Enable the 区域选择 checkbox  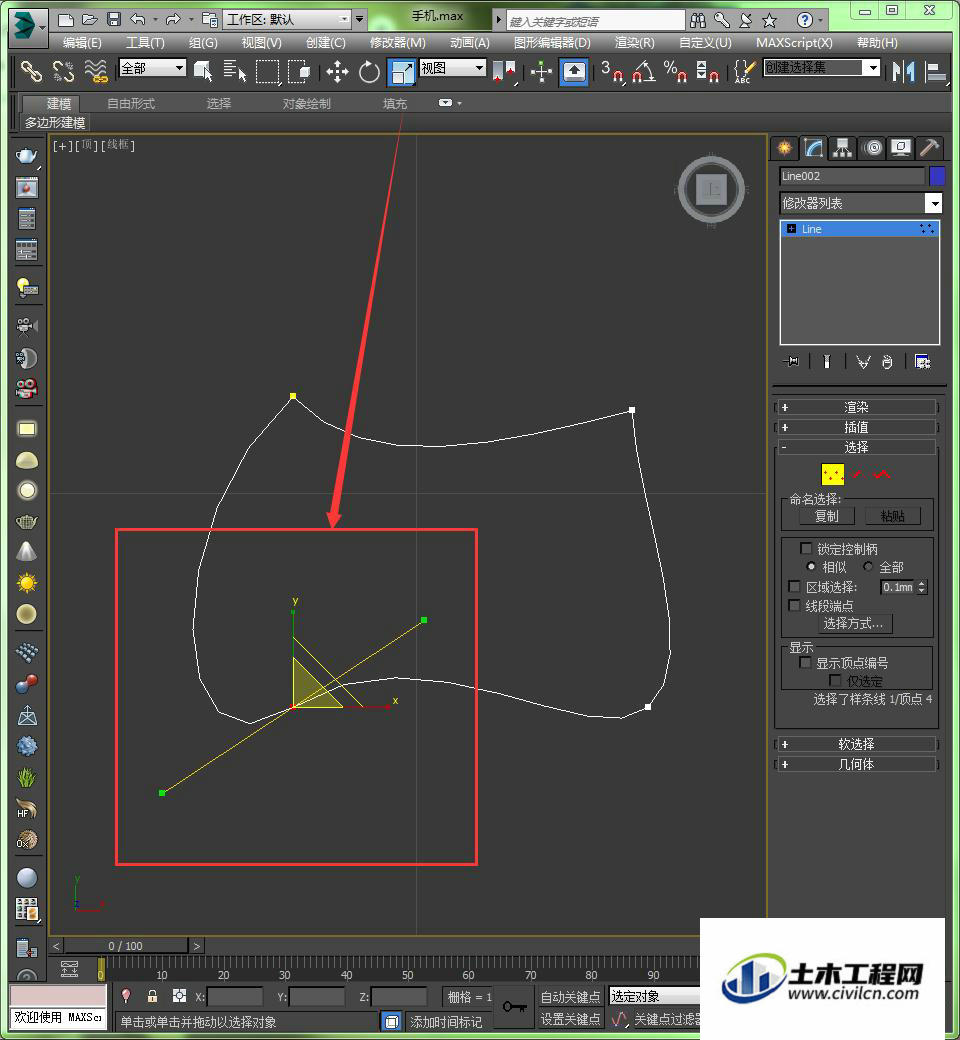pyautogui.click(x=794, y=586)
